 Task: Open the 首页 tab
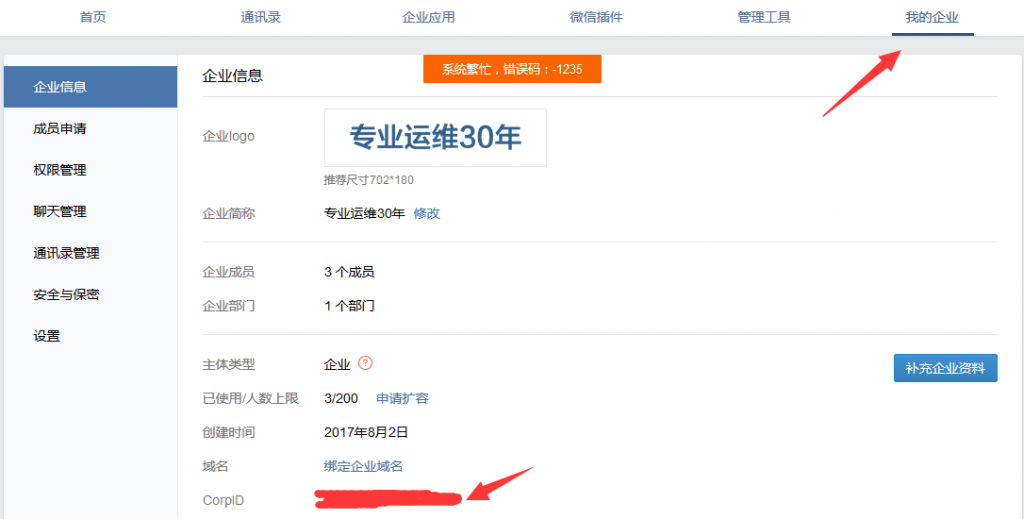click(93, 18)
